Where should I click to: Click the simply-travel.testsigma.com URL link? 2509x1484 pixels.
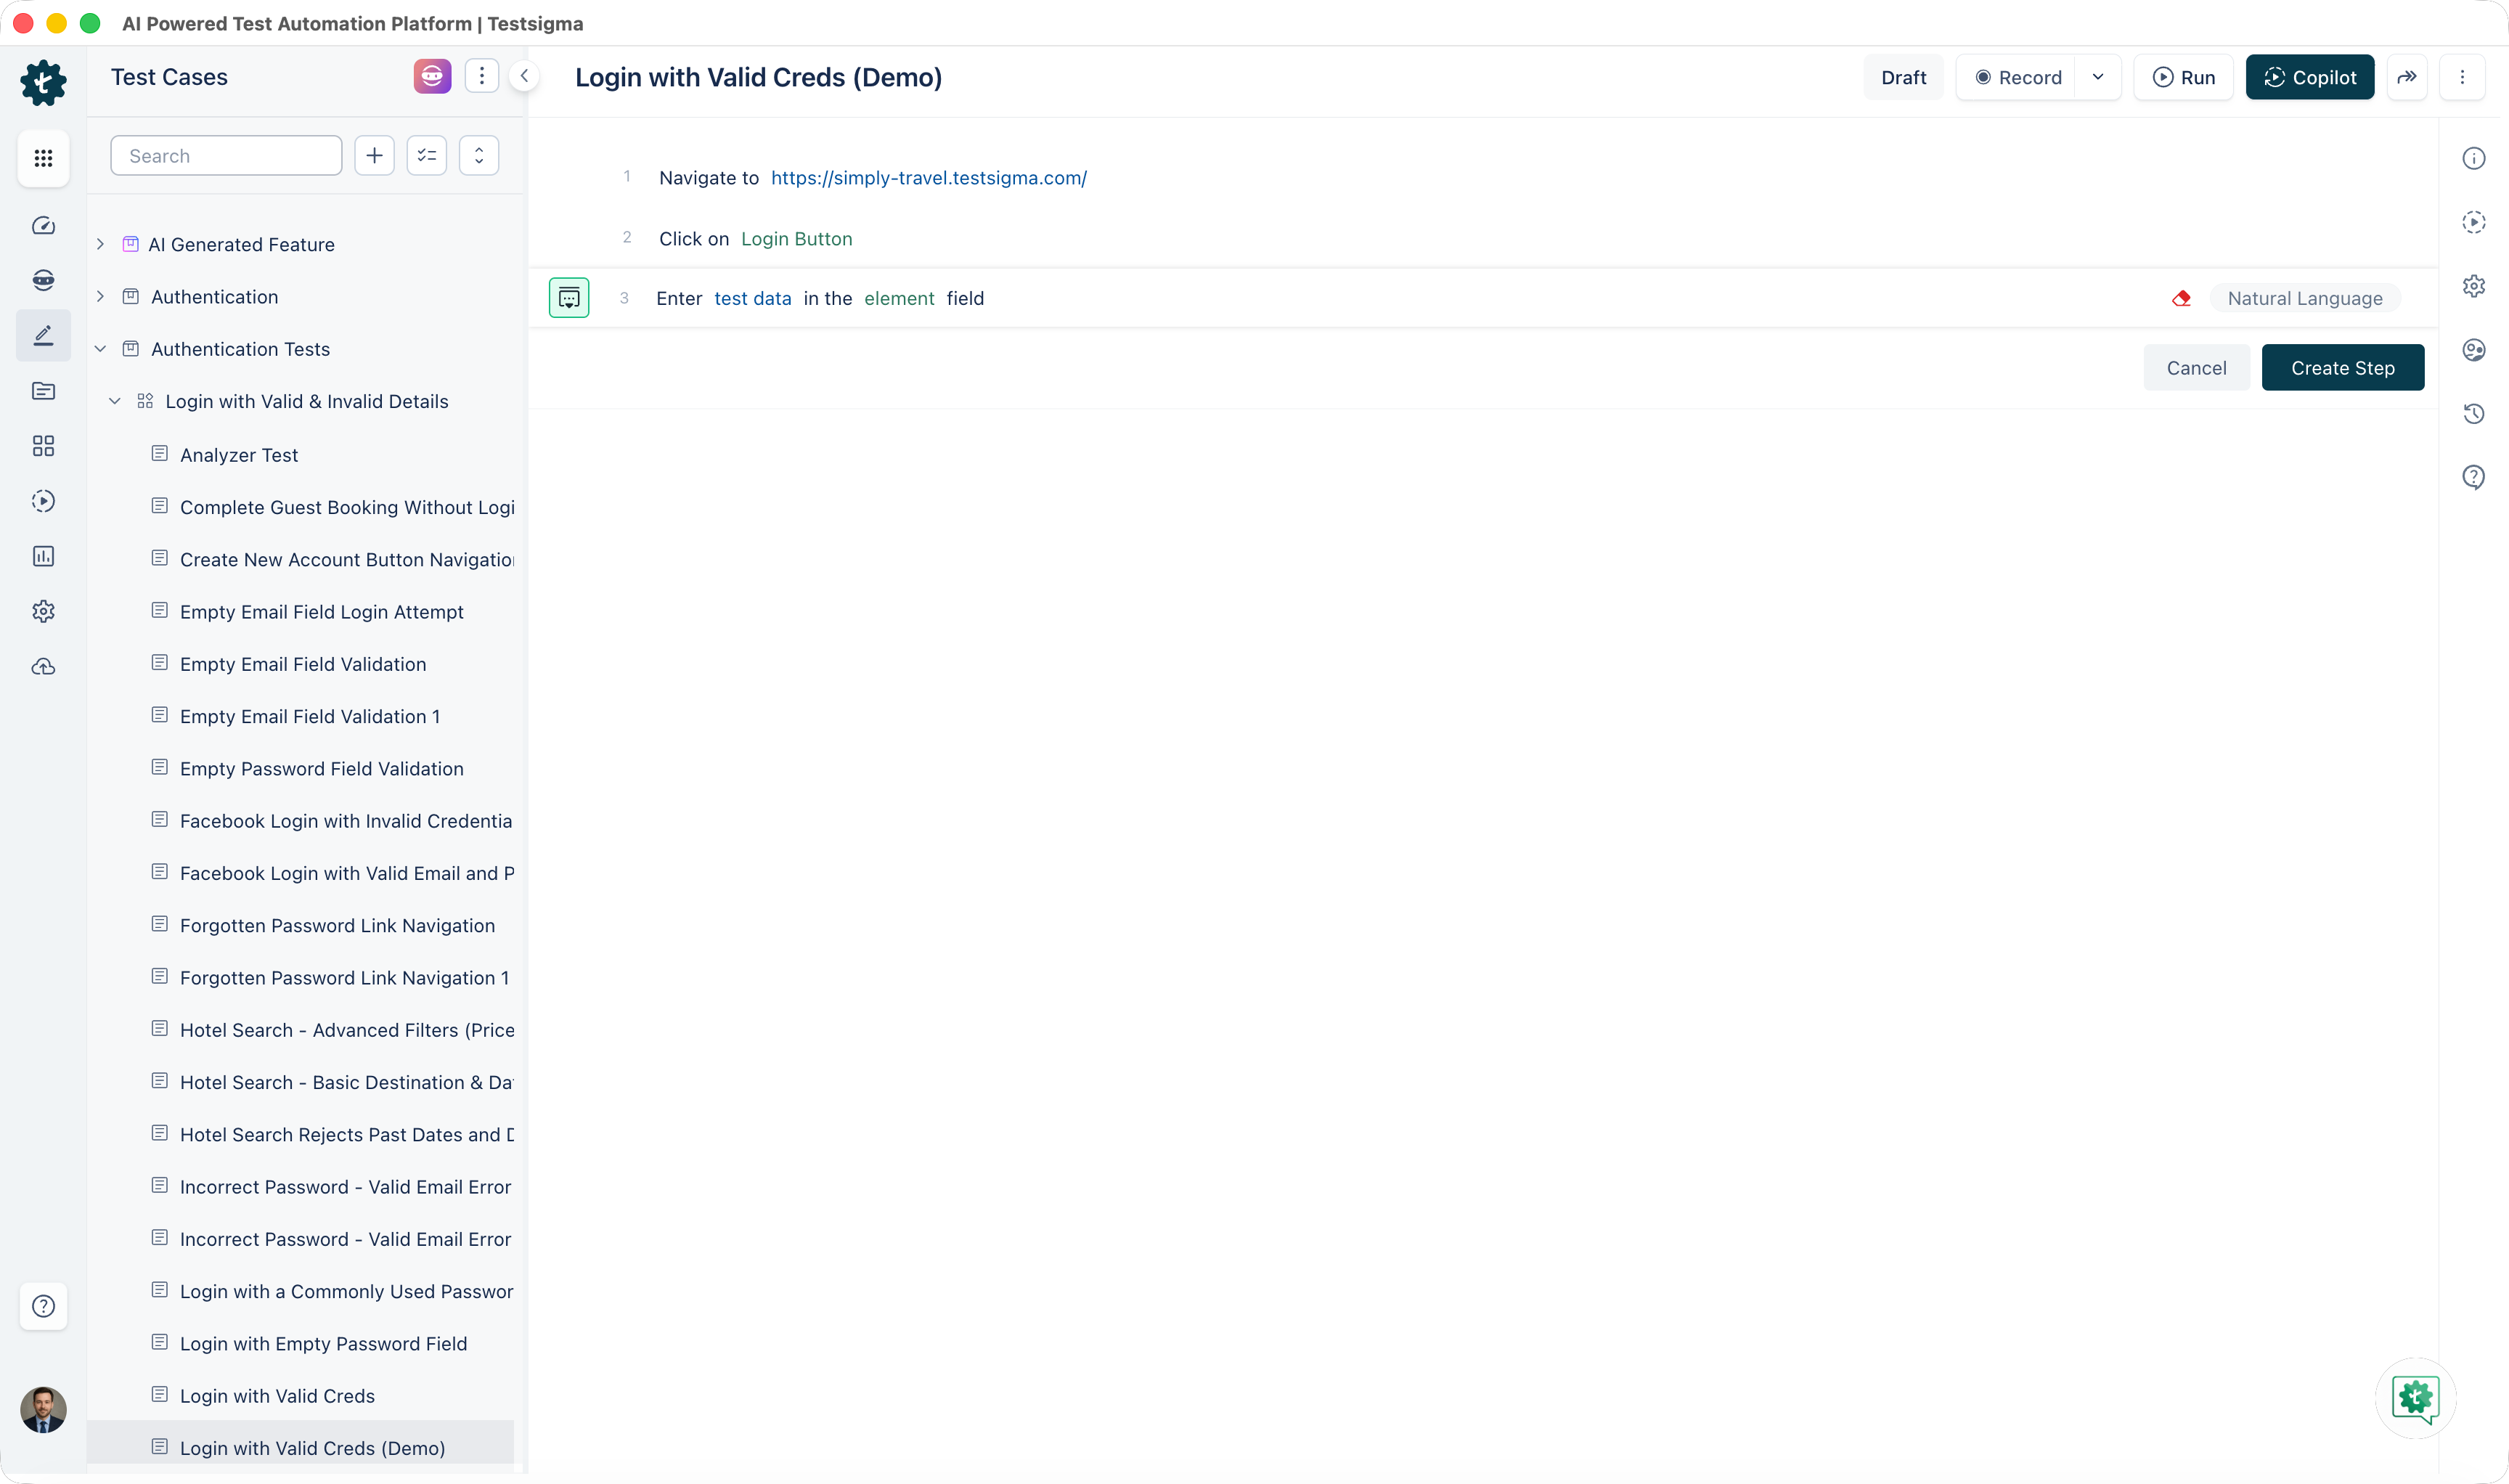[x=928, y=178]
